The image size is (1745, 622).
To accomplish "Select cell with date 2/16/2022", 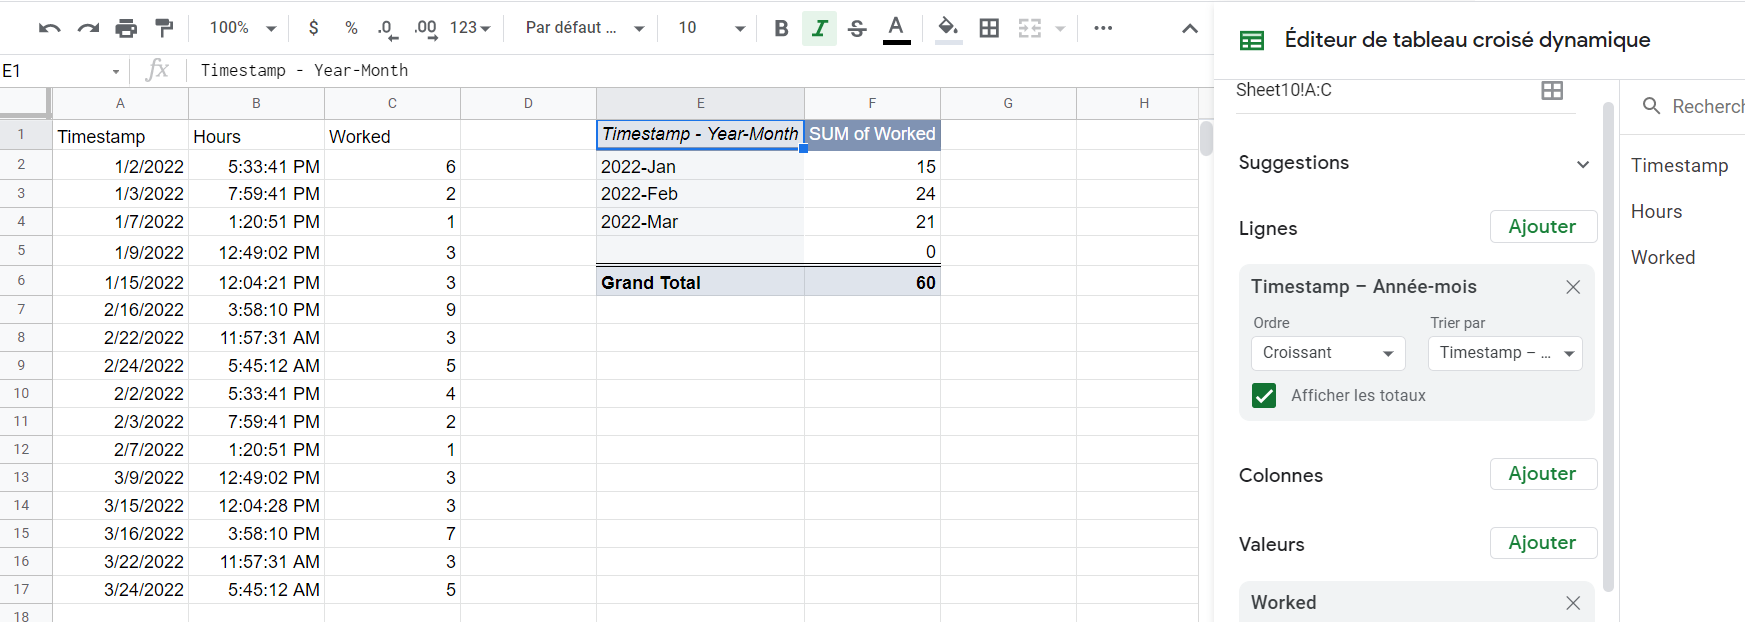I will (120, 310).
